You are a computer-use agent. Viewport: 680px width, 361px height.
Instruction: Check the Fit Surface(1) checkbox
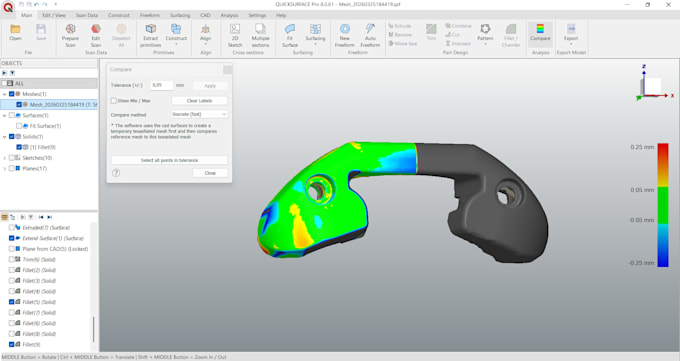tap(19, 126)
